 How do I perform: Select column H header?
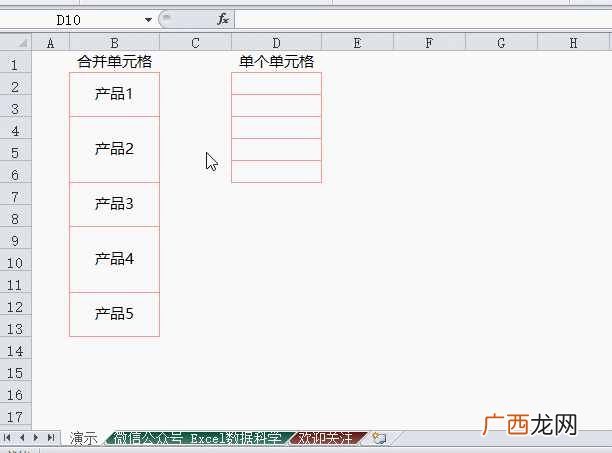573,43
